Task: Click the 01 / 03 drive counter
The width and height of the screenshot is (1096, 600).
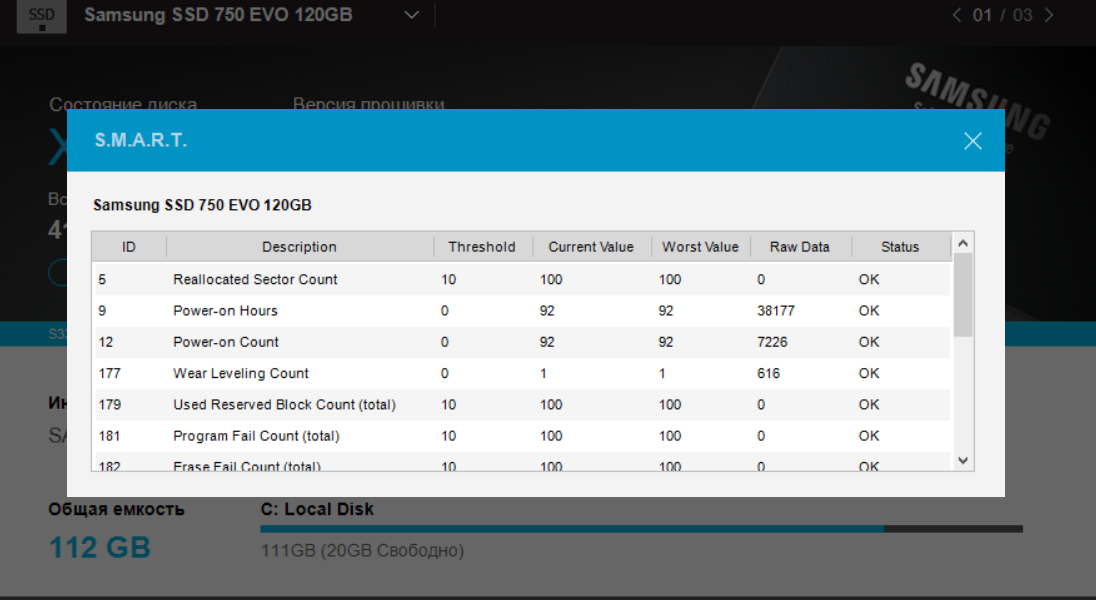Action: point(1002,15)
